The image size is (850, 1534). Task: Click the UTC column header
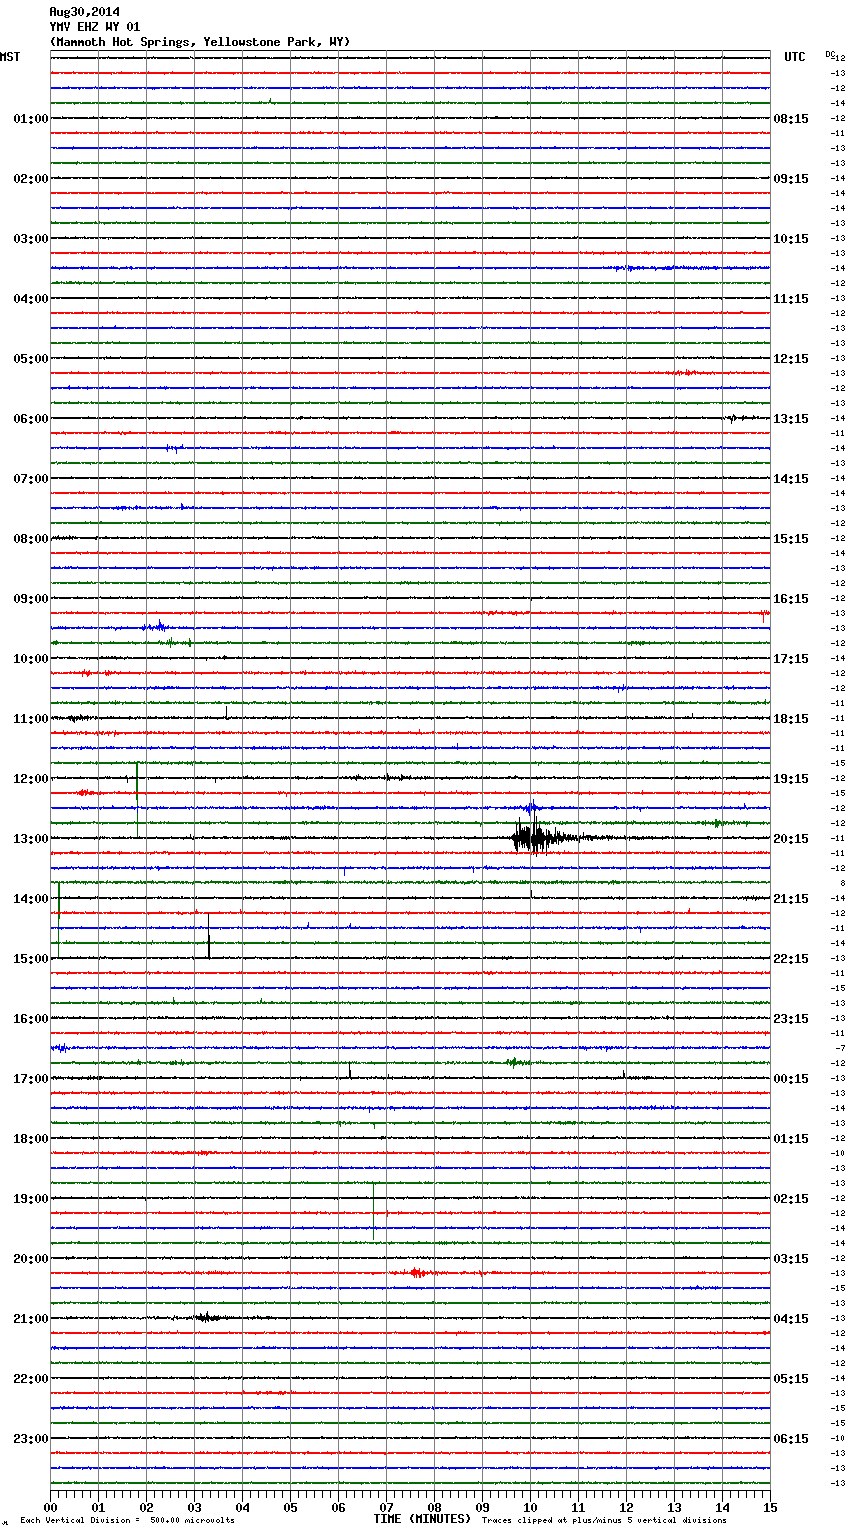tap(795, 57)
